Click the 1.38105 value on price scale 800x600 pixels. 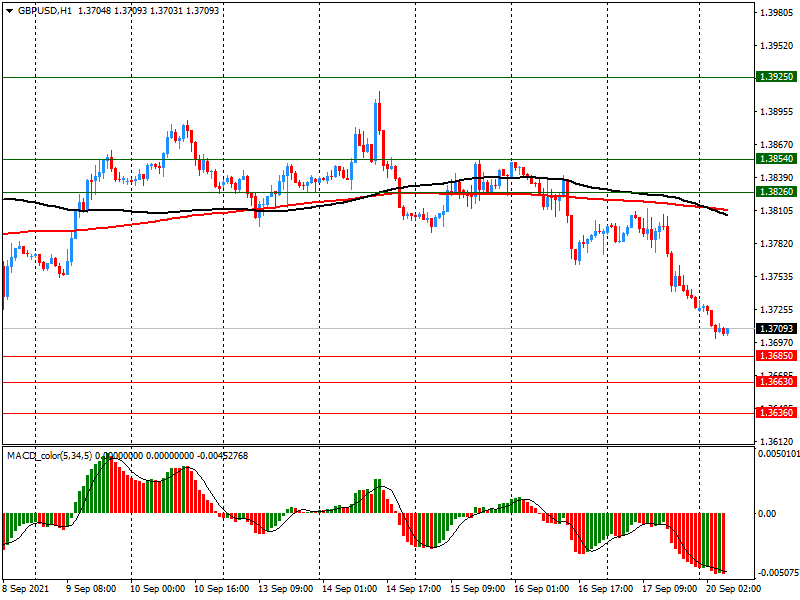pyautogui.click(x=777, y=211)
